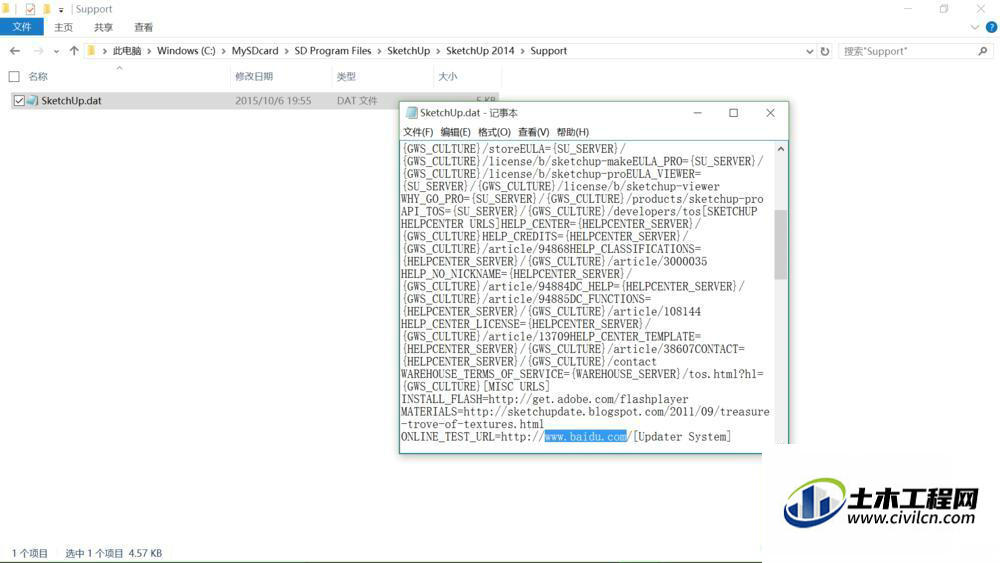Select the SketchUp.dat file icon

[x=33, y=101]
